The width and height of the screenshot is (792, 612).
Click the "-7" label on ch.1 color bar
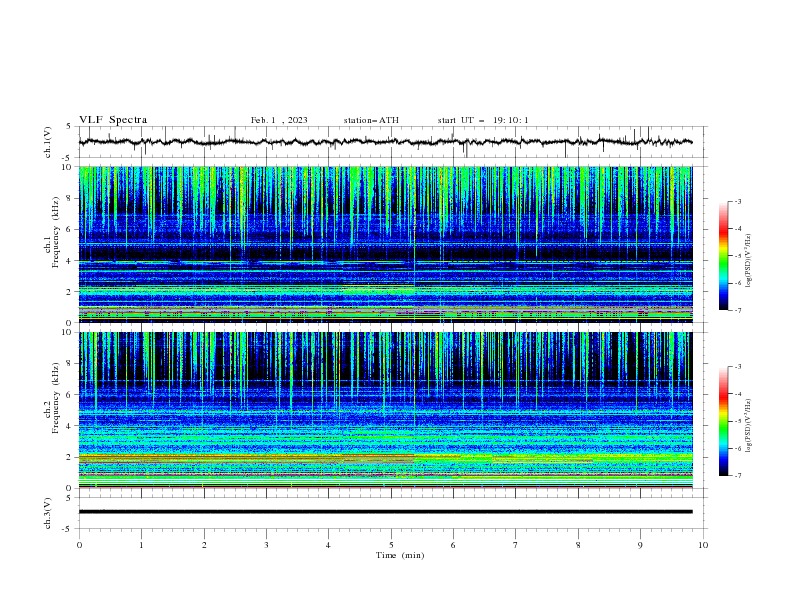[x=738, y=310]
